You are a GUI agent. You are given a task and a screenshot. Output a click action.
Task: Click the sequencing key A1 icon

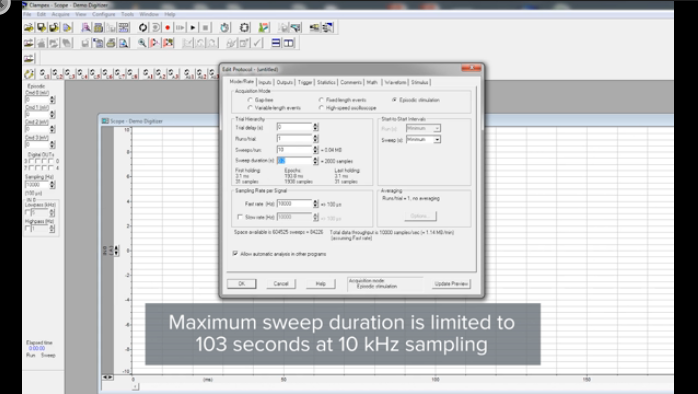pyautogui.click(x=148, y=73)
